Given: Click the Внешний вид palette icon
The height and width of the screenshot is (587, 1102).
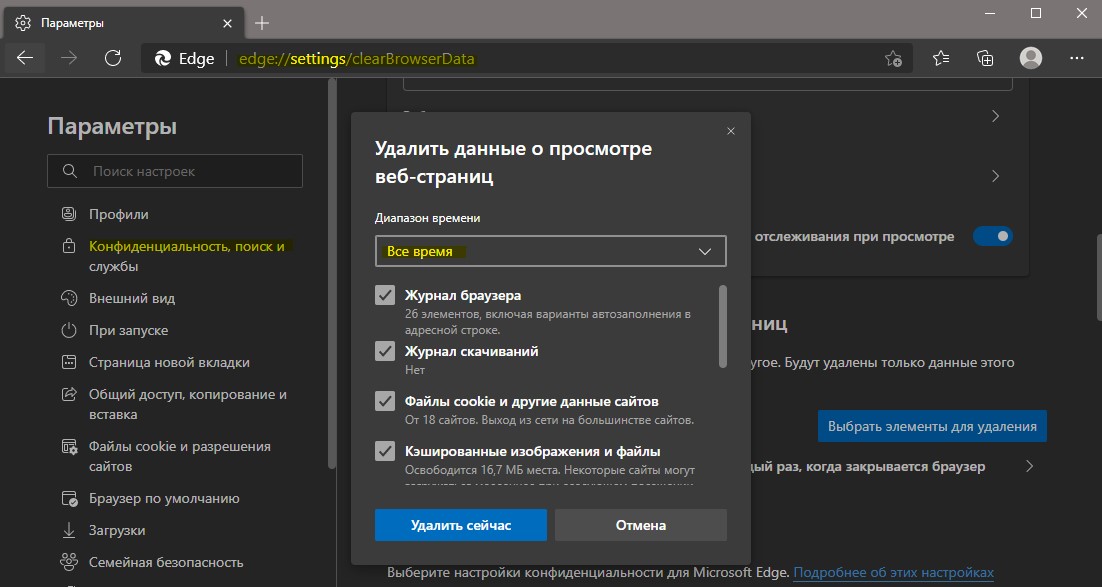Looking at the screenshot, I should [x=69, y=298].
